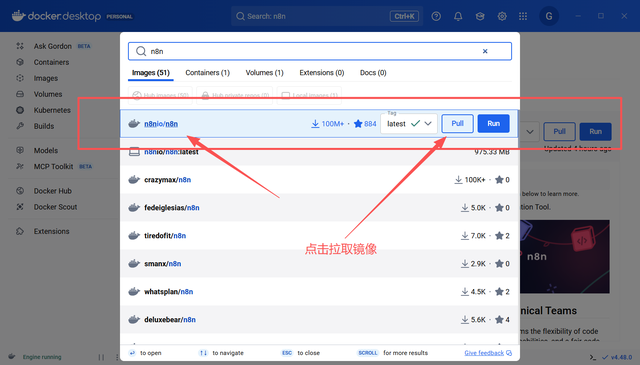Click the top Search: n8n bar
Viewport: 640px width, 365px height.
click(x=327, y=16)
